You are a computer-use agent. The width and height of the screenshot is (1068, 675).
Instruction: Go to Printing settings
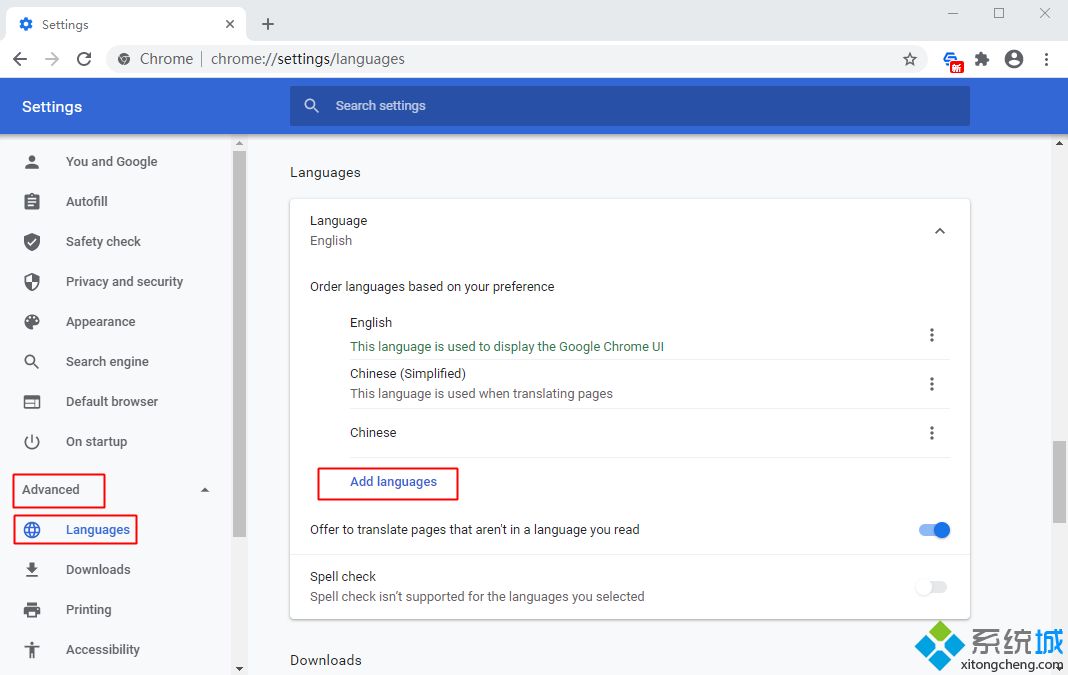point(89,610)
